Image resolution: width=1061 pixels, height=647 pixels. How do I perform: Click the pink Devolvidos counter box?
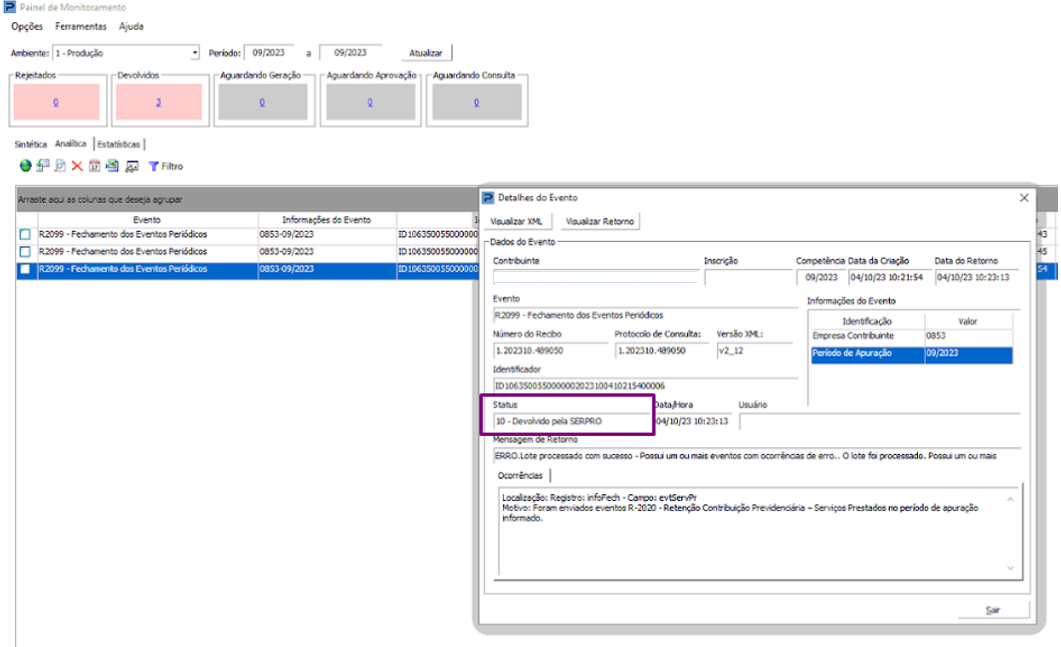159,102
